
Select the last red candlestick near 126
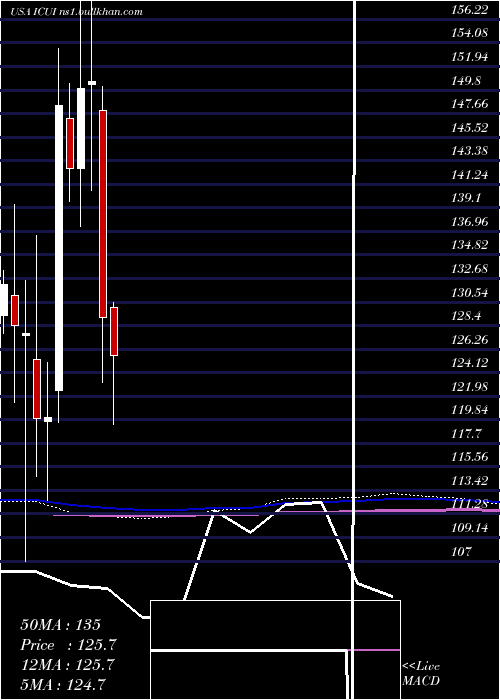114,331
